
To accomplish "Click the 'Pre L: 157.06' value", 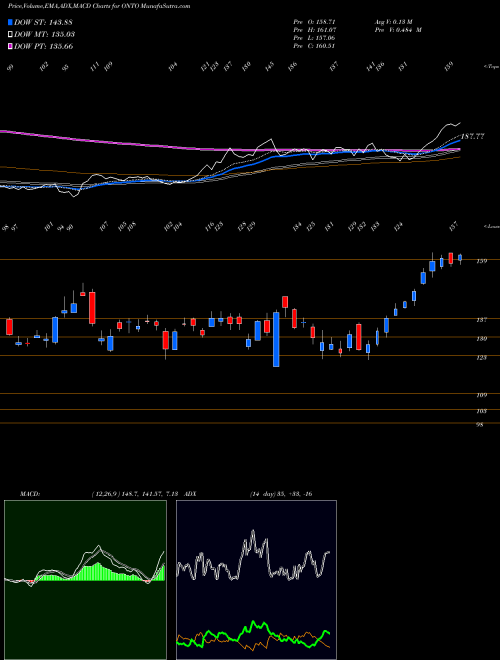I will (x=314, y=38).
